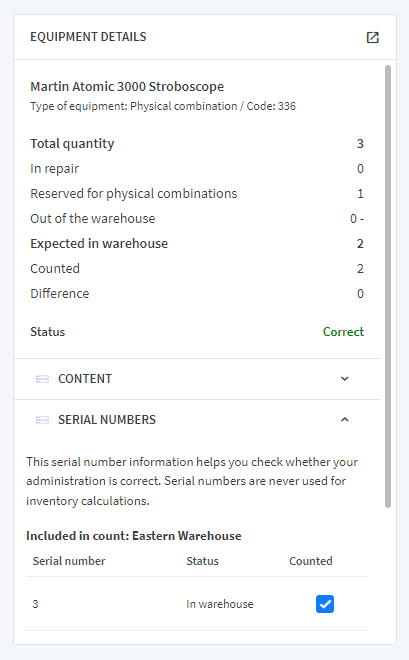The image size is (409, 660).
Task: Open equipment details in new window icon
Action: click(x=372, y=37)
